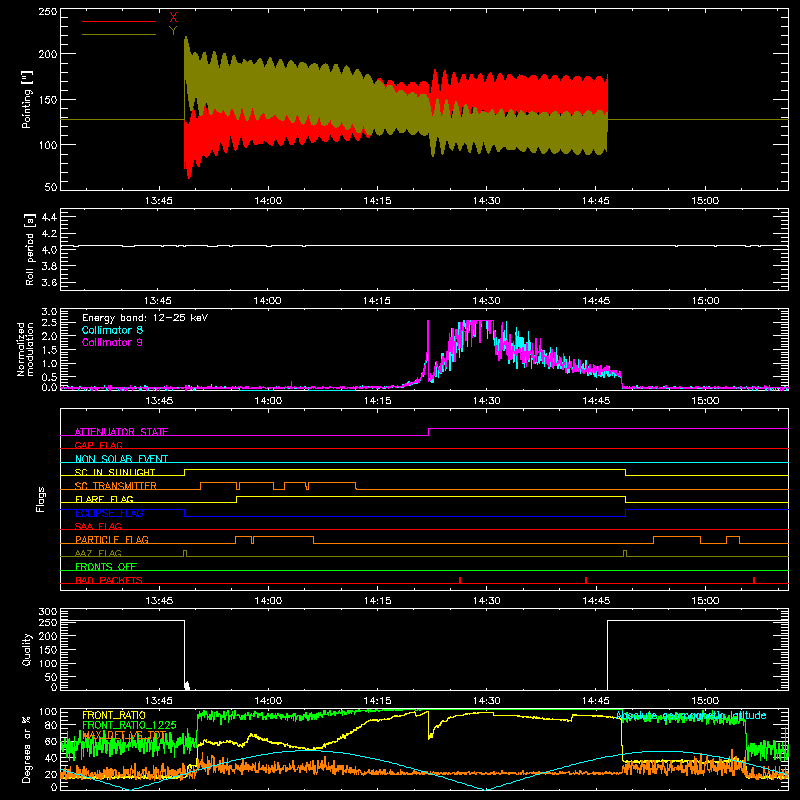Click the 250 tick on the Pointing axis

click(47, 12)
